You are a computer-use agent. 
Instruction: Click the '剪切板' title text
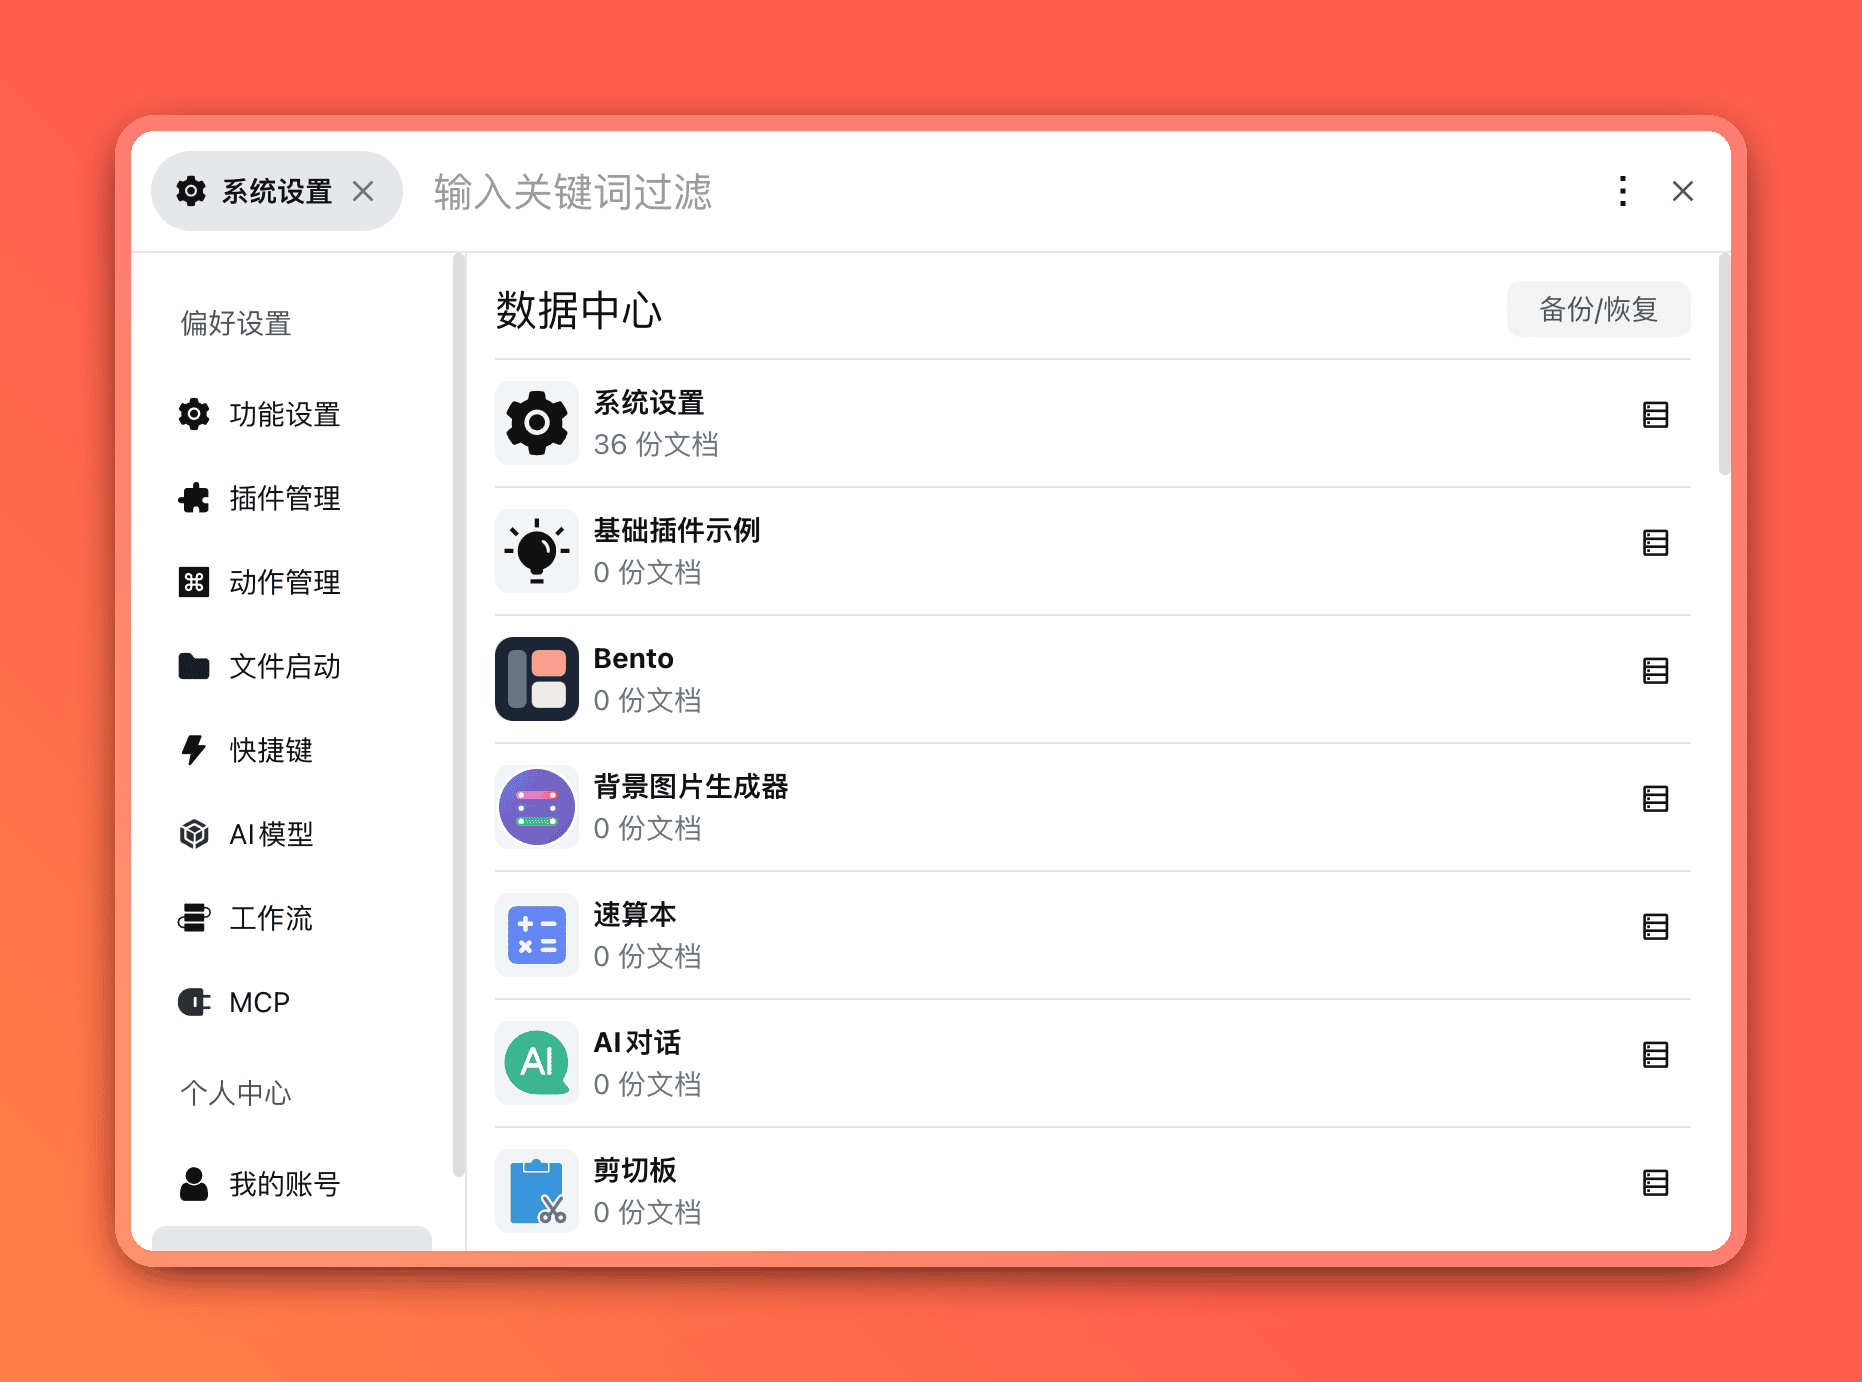635,1170
